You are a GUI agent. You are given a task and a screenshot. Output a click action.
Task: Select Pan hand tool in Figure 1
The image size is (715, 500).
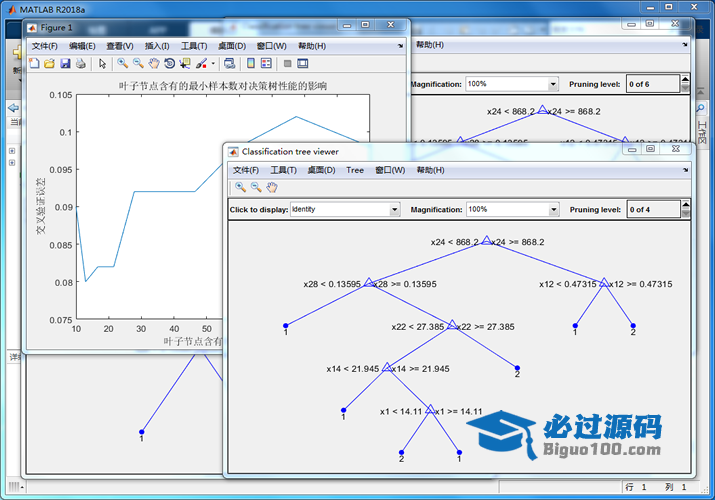[154, 63]
